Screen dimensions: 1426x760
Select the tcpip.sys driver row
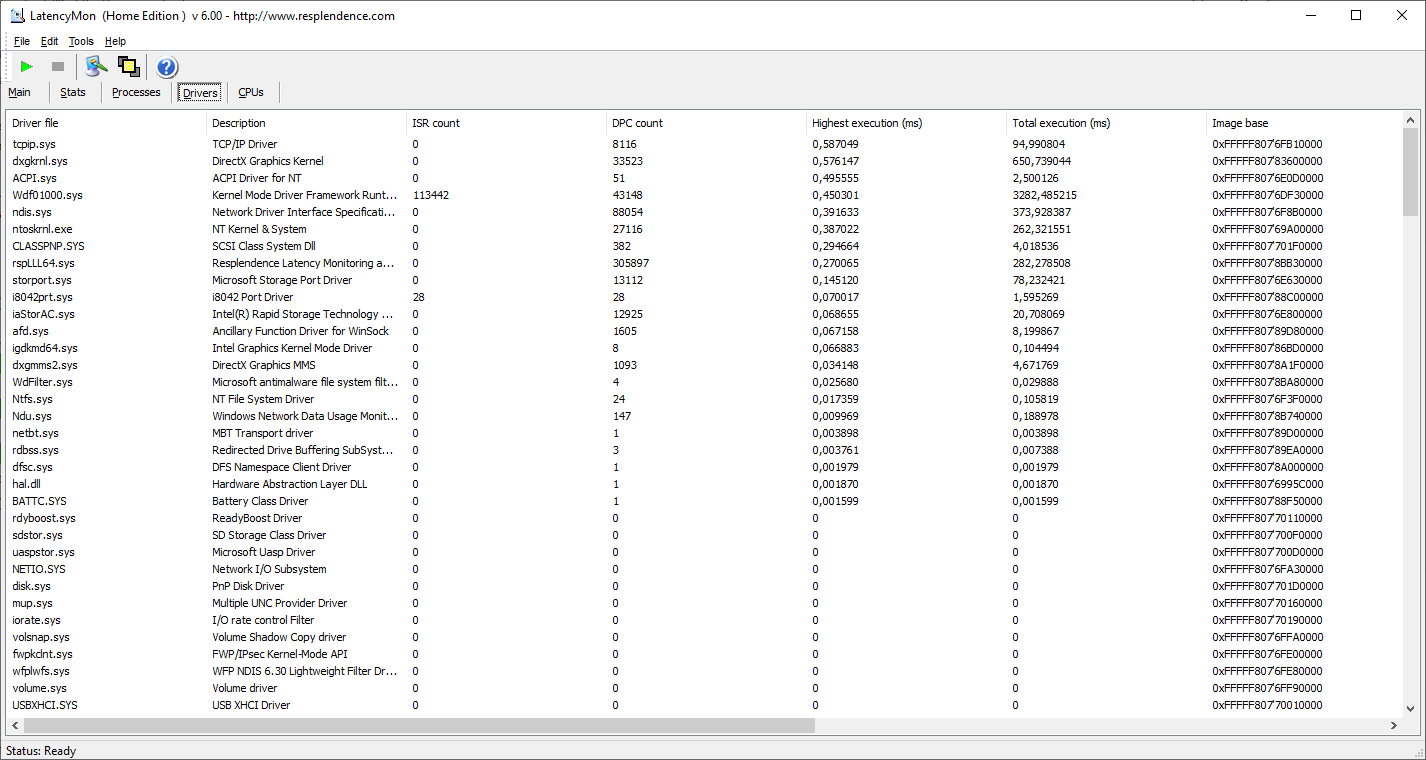pyautogui.click(x=705, y=144)
